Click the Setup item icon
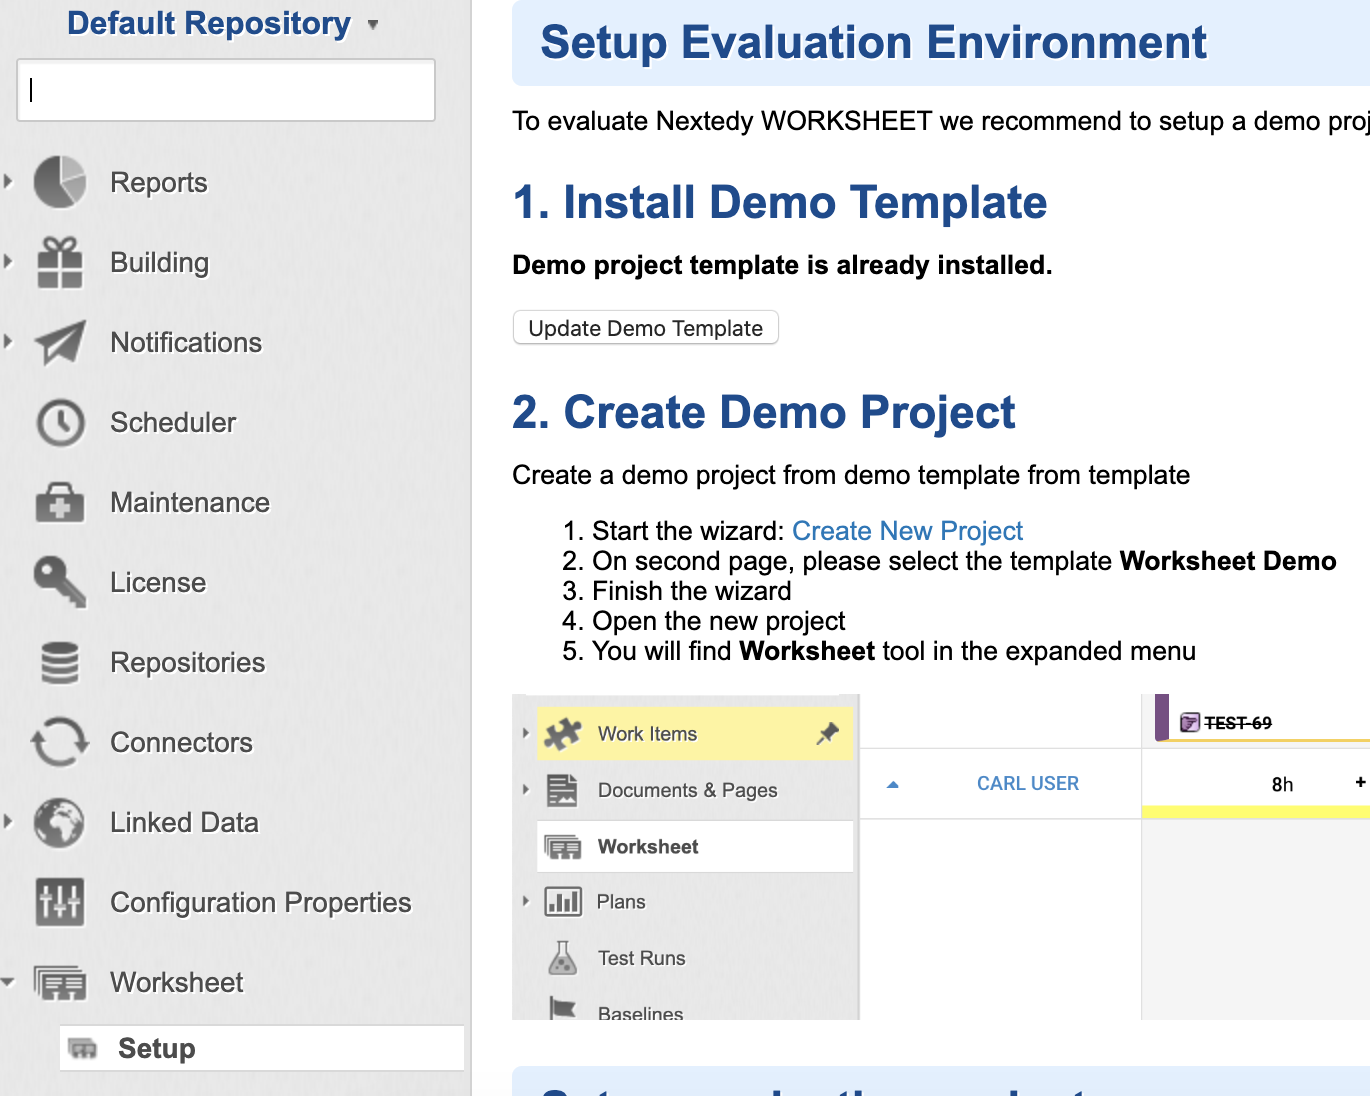 83,1048
